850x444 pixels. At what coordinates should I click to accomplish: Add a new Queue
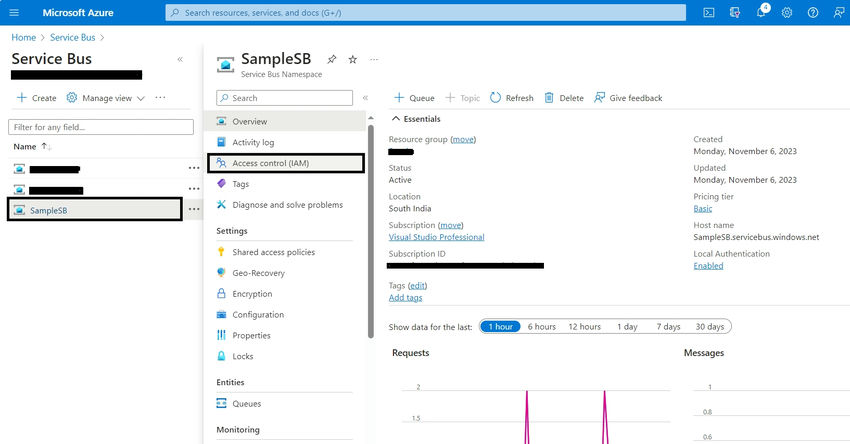click(414, 98)
